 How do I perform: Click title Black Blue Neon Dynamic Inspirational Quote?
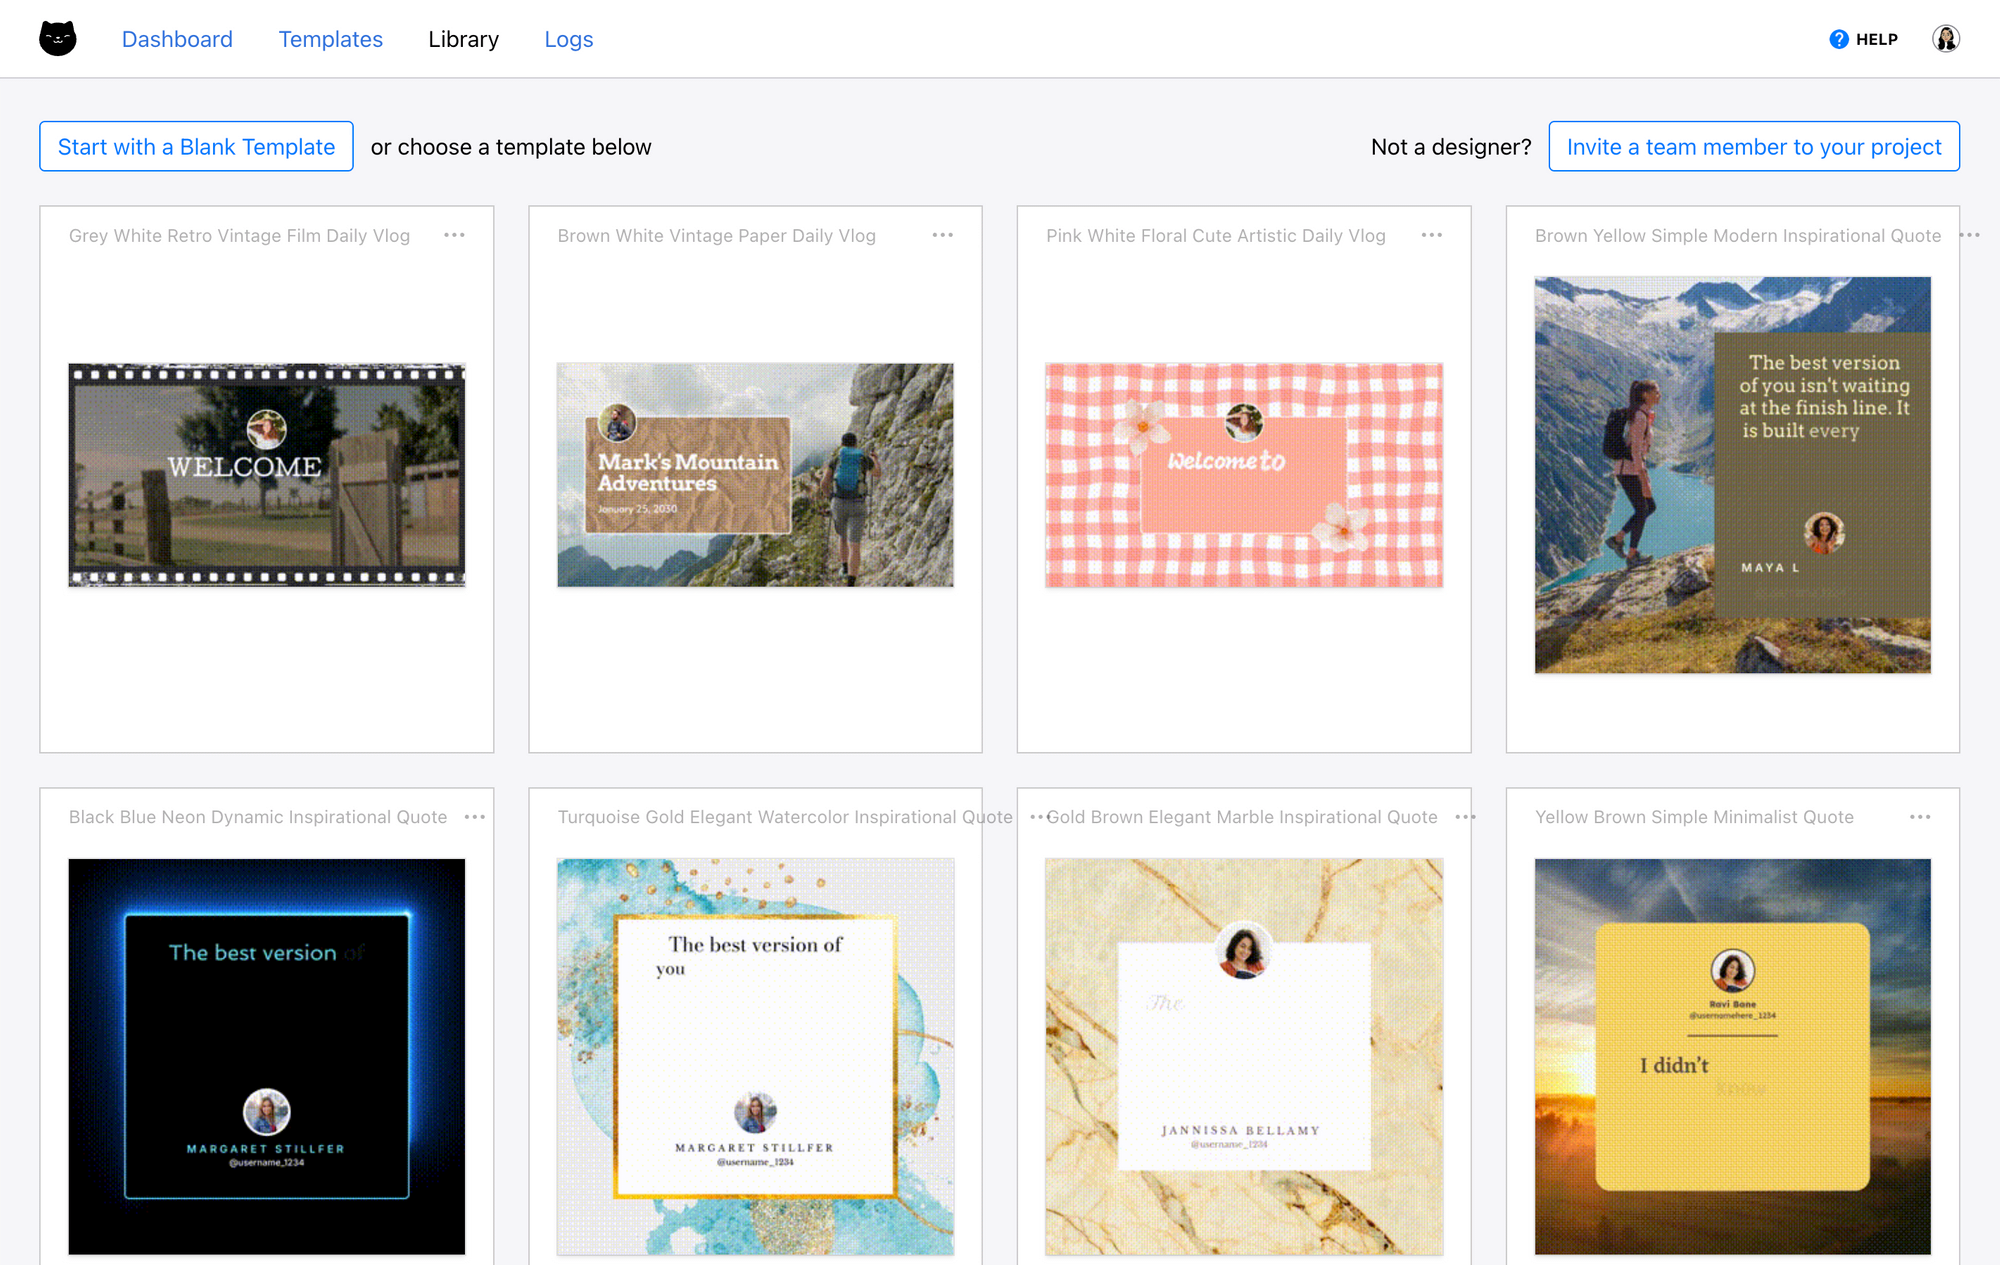(257, 817)
